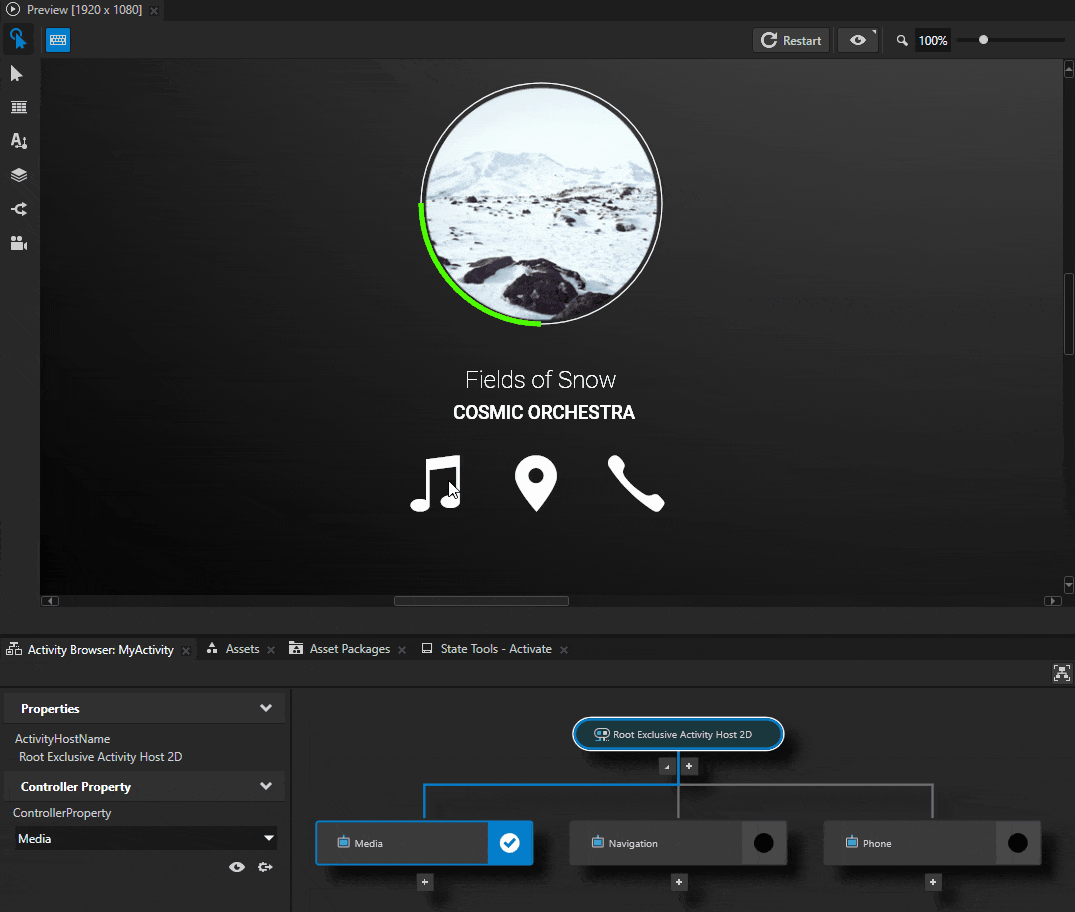Open the State Tools - Activate tab
The width and height of the screenshot is (1075, 912).
coord(495,649)
